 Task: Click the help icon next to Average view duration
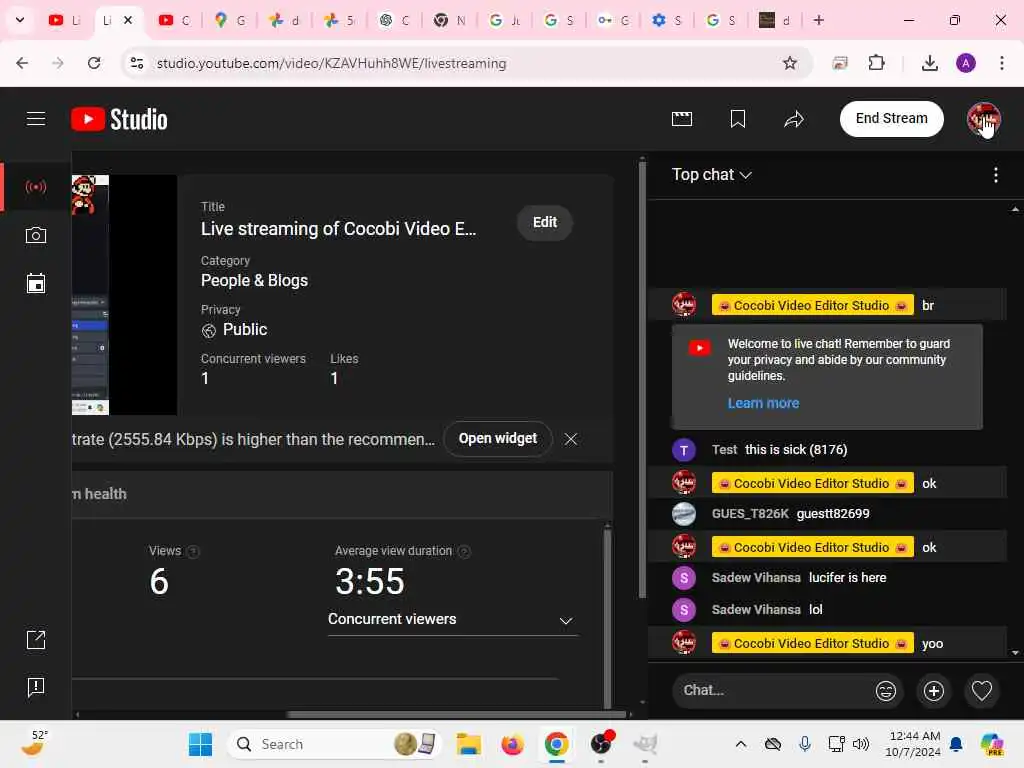[464, 552]
